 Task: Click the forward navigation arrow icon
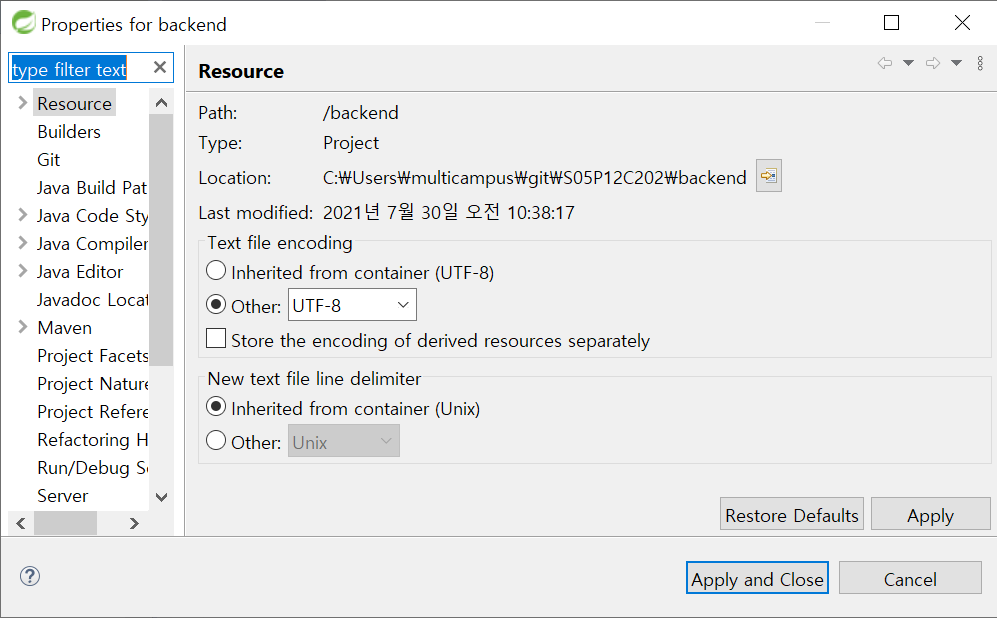pos(934,62)
